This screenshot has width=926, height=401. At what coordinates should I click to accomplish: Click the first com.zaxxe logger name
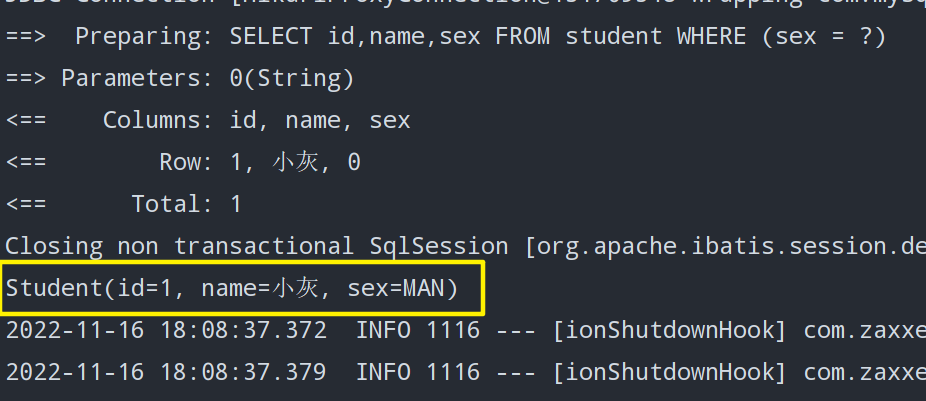tap(865, 330)
